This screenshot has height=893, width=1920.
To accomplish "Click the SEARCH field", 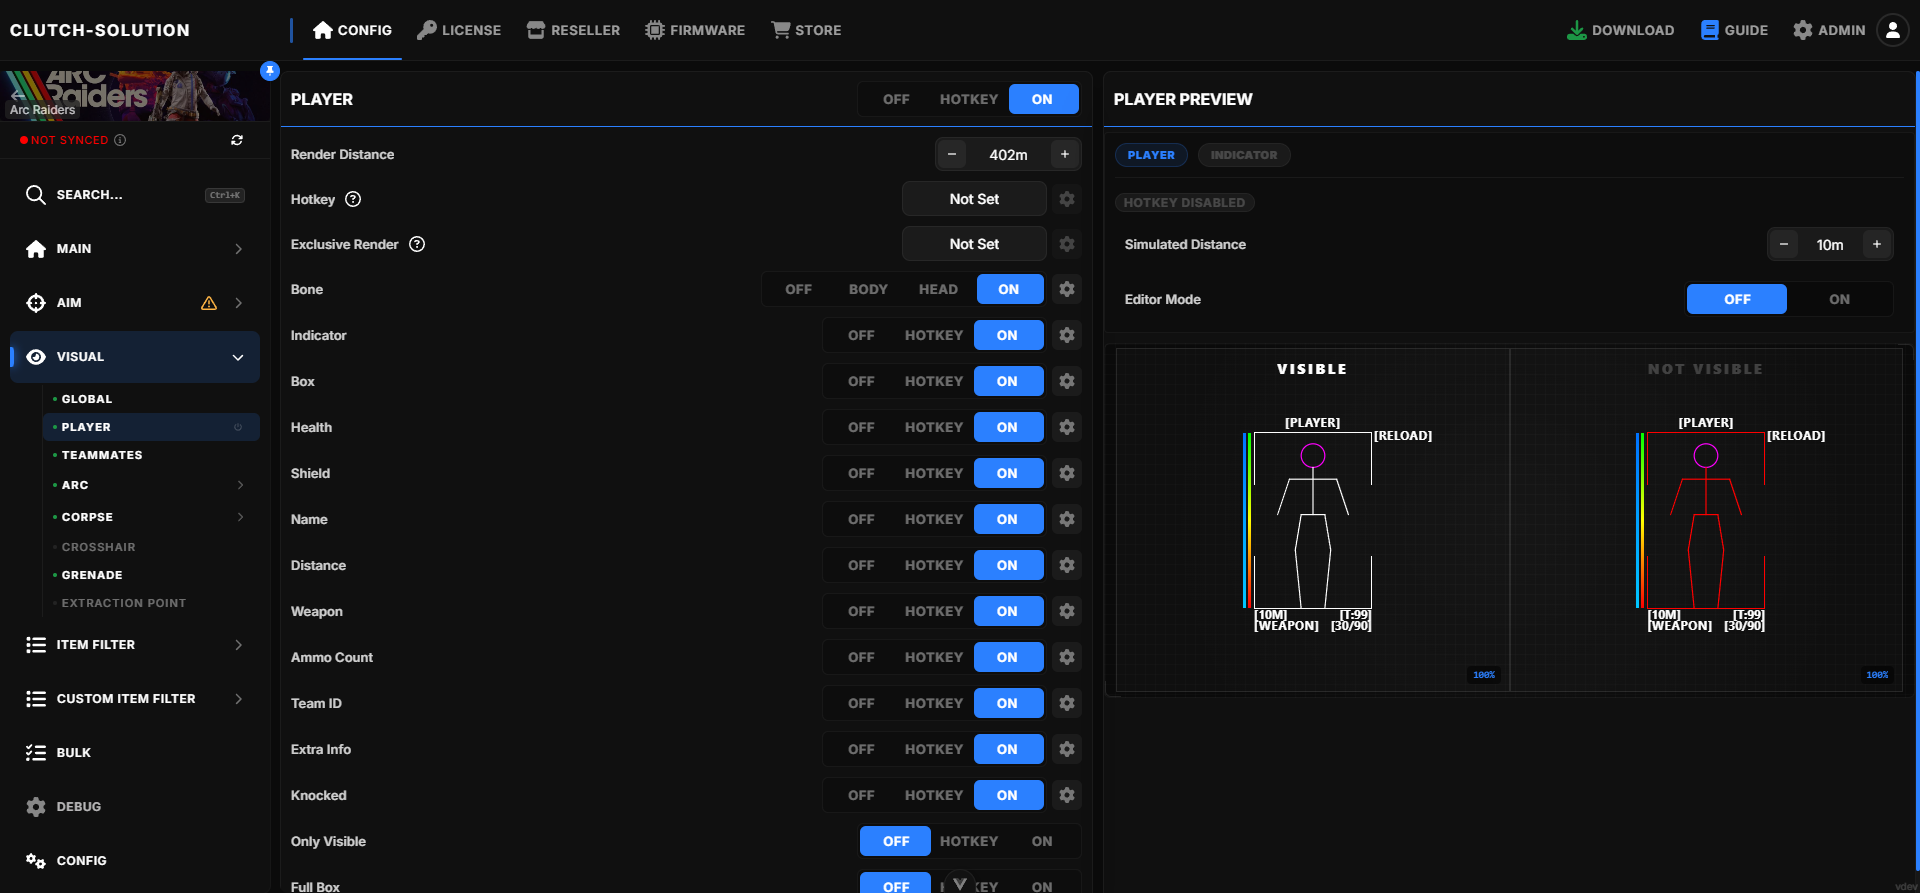I will (x=135, y=195).
